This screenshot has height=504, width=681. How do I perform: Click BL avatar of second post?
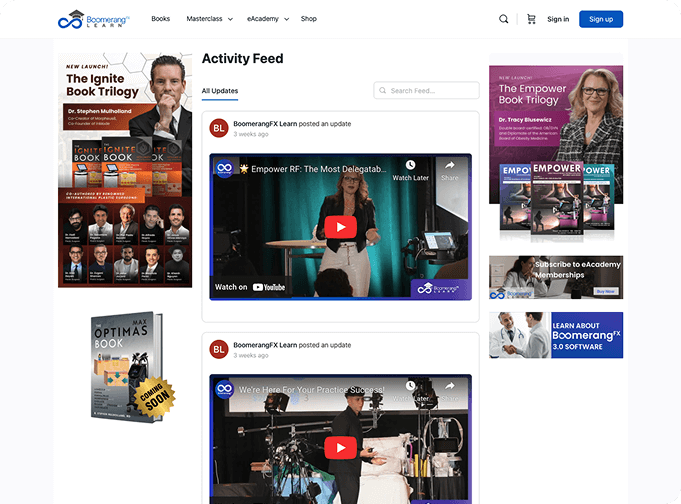coord(219,349)
